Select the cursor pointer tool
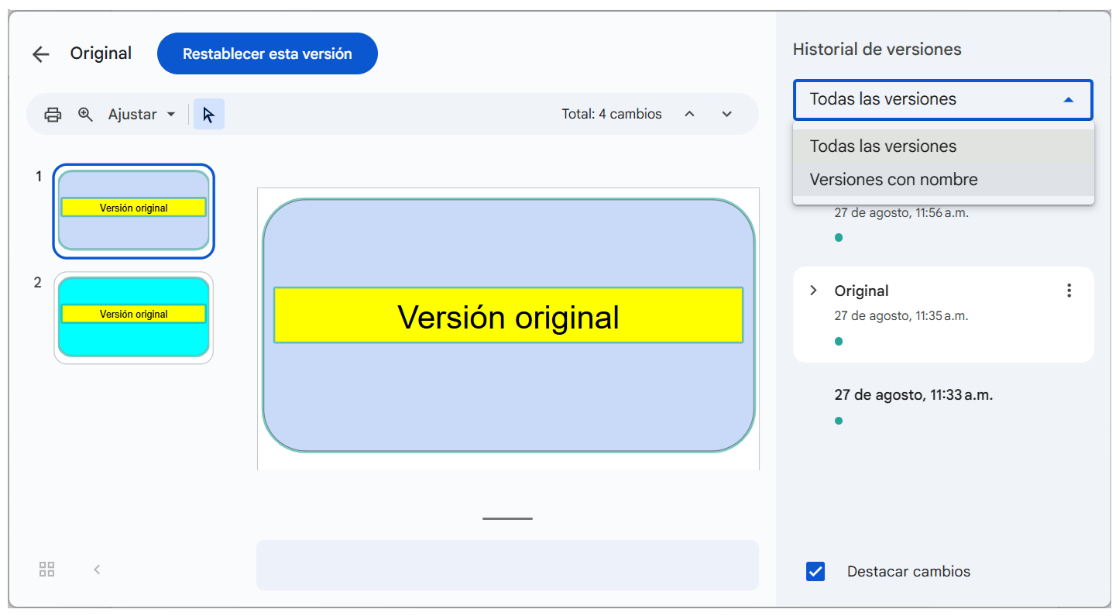 [208, 114]
